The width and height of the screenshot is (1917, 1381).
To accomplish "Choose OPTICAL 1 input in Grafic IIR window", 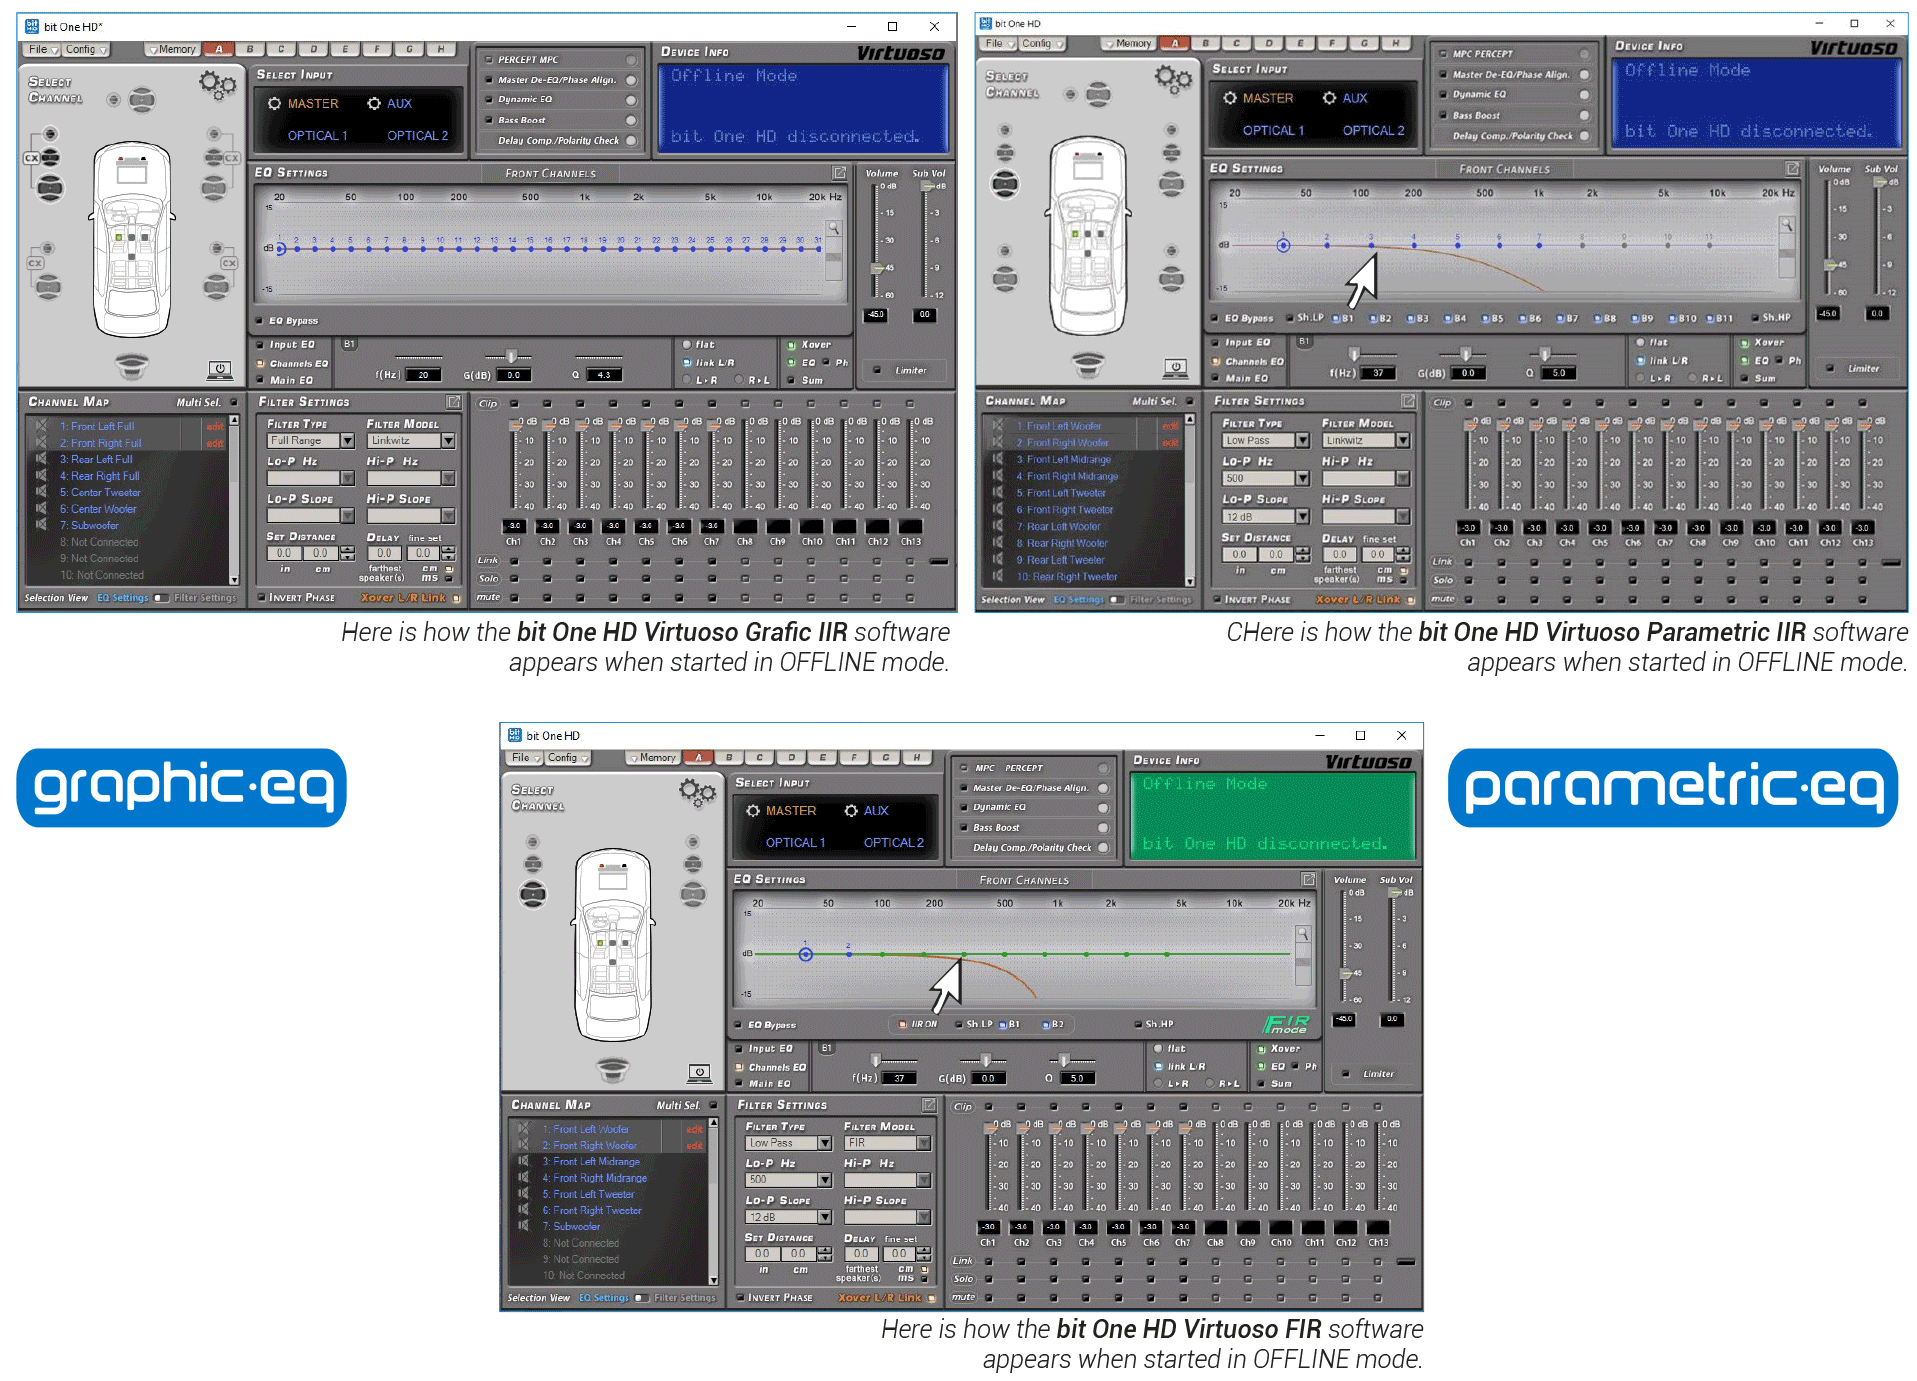I will (x=317, y=136).
